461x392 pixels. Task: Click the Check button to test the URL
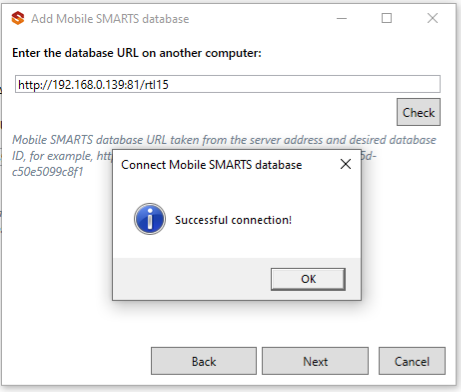tap(418, 112)
